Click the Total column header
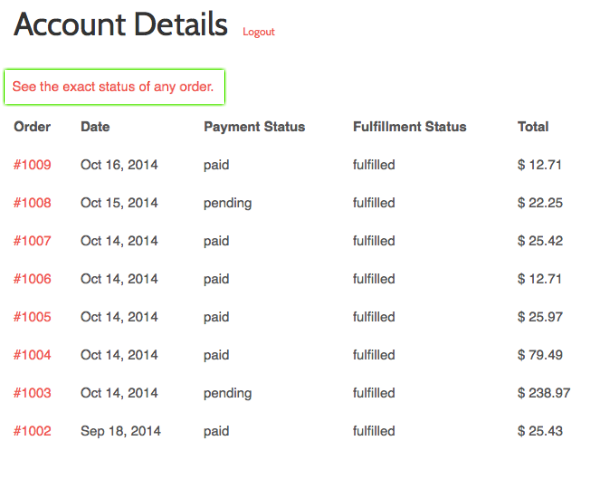This screenshot has width=600, height=479. [x=533, y=127]
